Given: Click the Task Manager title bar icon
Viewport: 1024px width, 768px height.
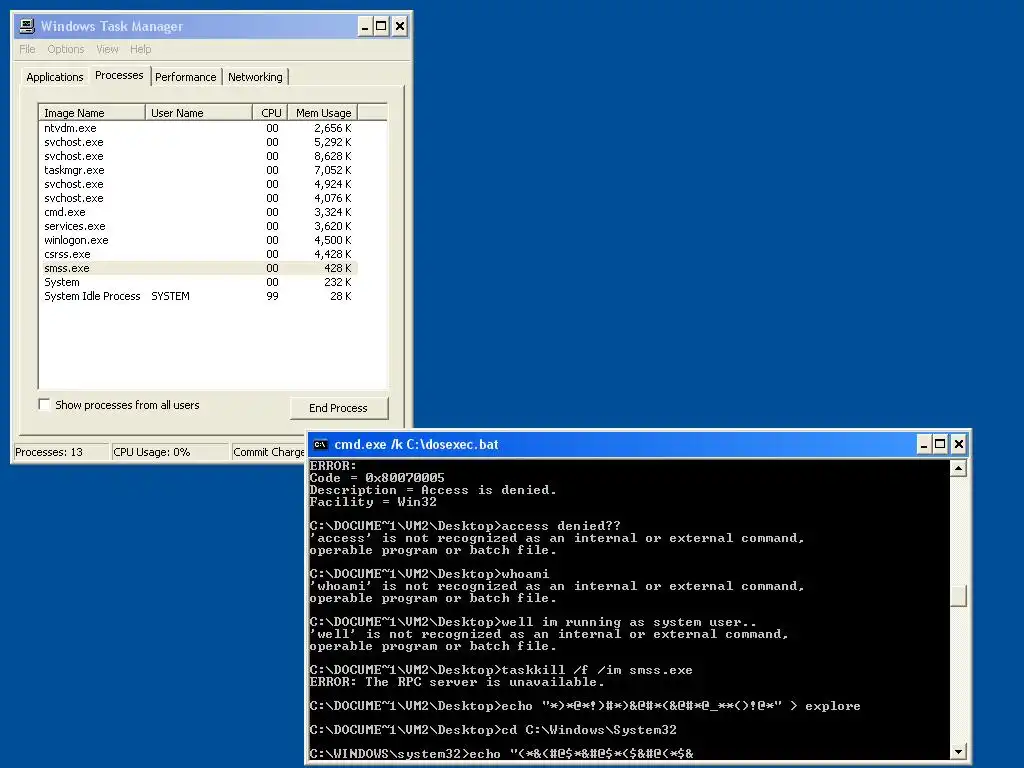Looking at the screenshot, I should (x=27, y=26).
